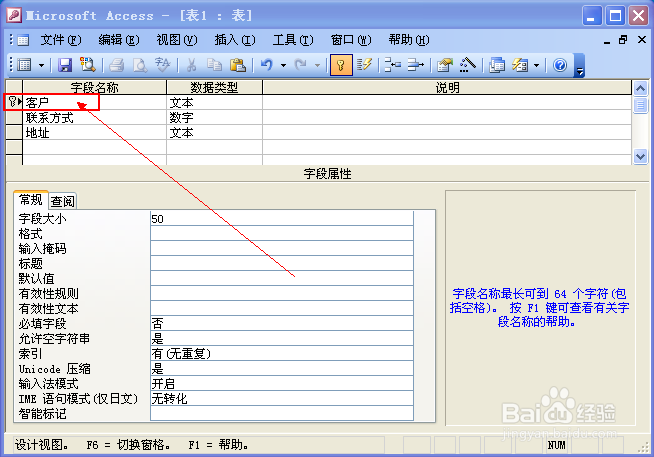
Task: Click the 标题 property input field
Action: [282, 264]
